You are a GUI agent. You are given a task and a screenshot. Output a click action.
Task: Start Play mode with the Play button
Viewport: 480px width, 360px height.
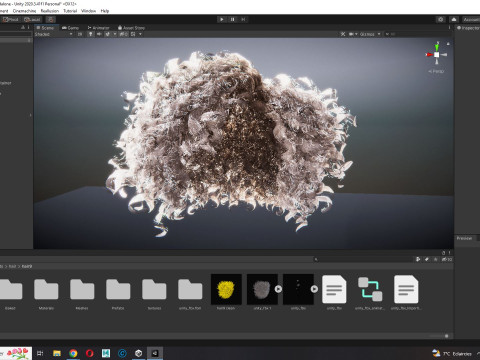click(222, 19)
